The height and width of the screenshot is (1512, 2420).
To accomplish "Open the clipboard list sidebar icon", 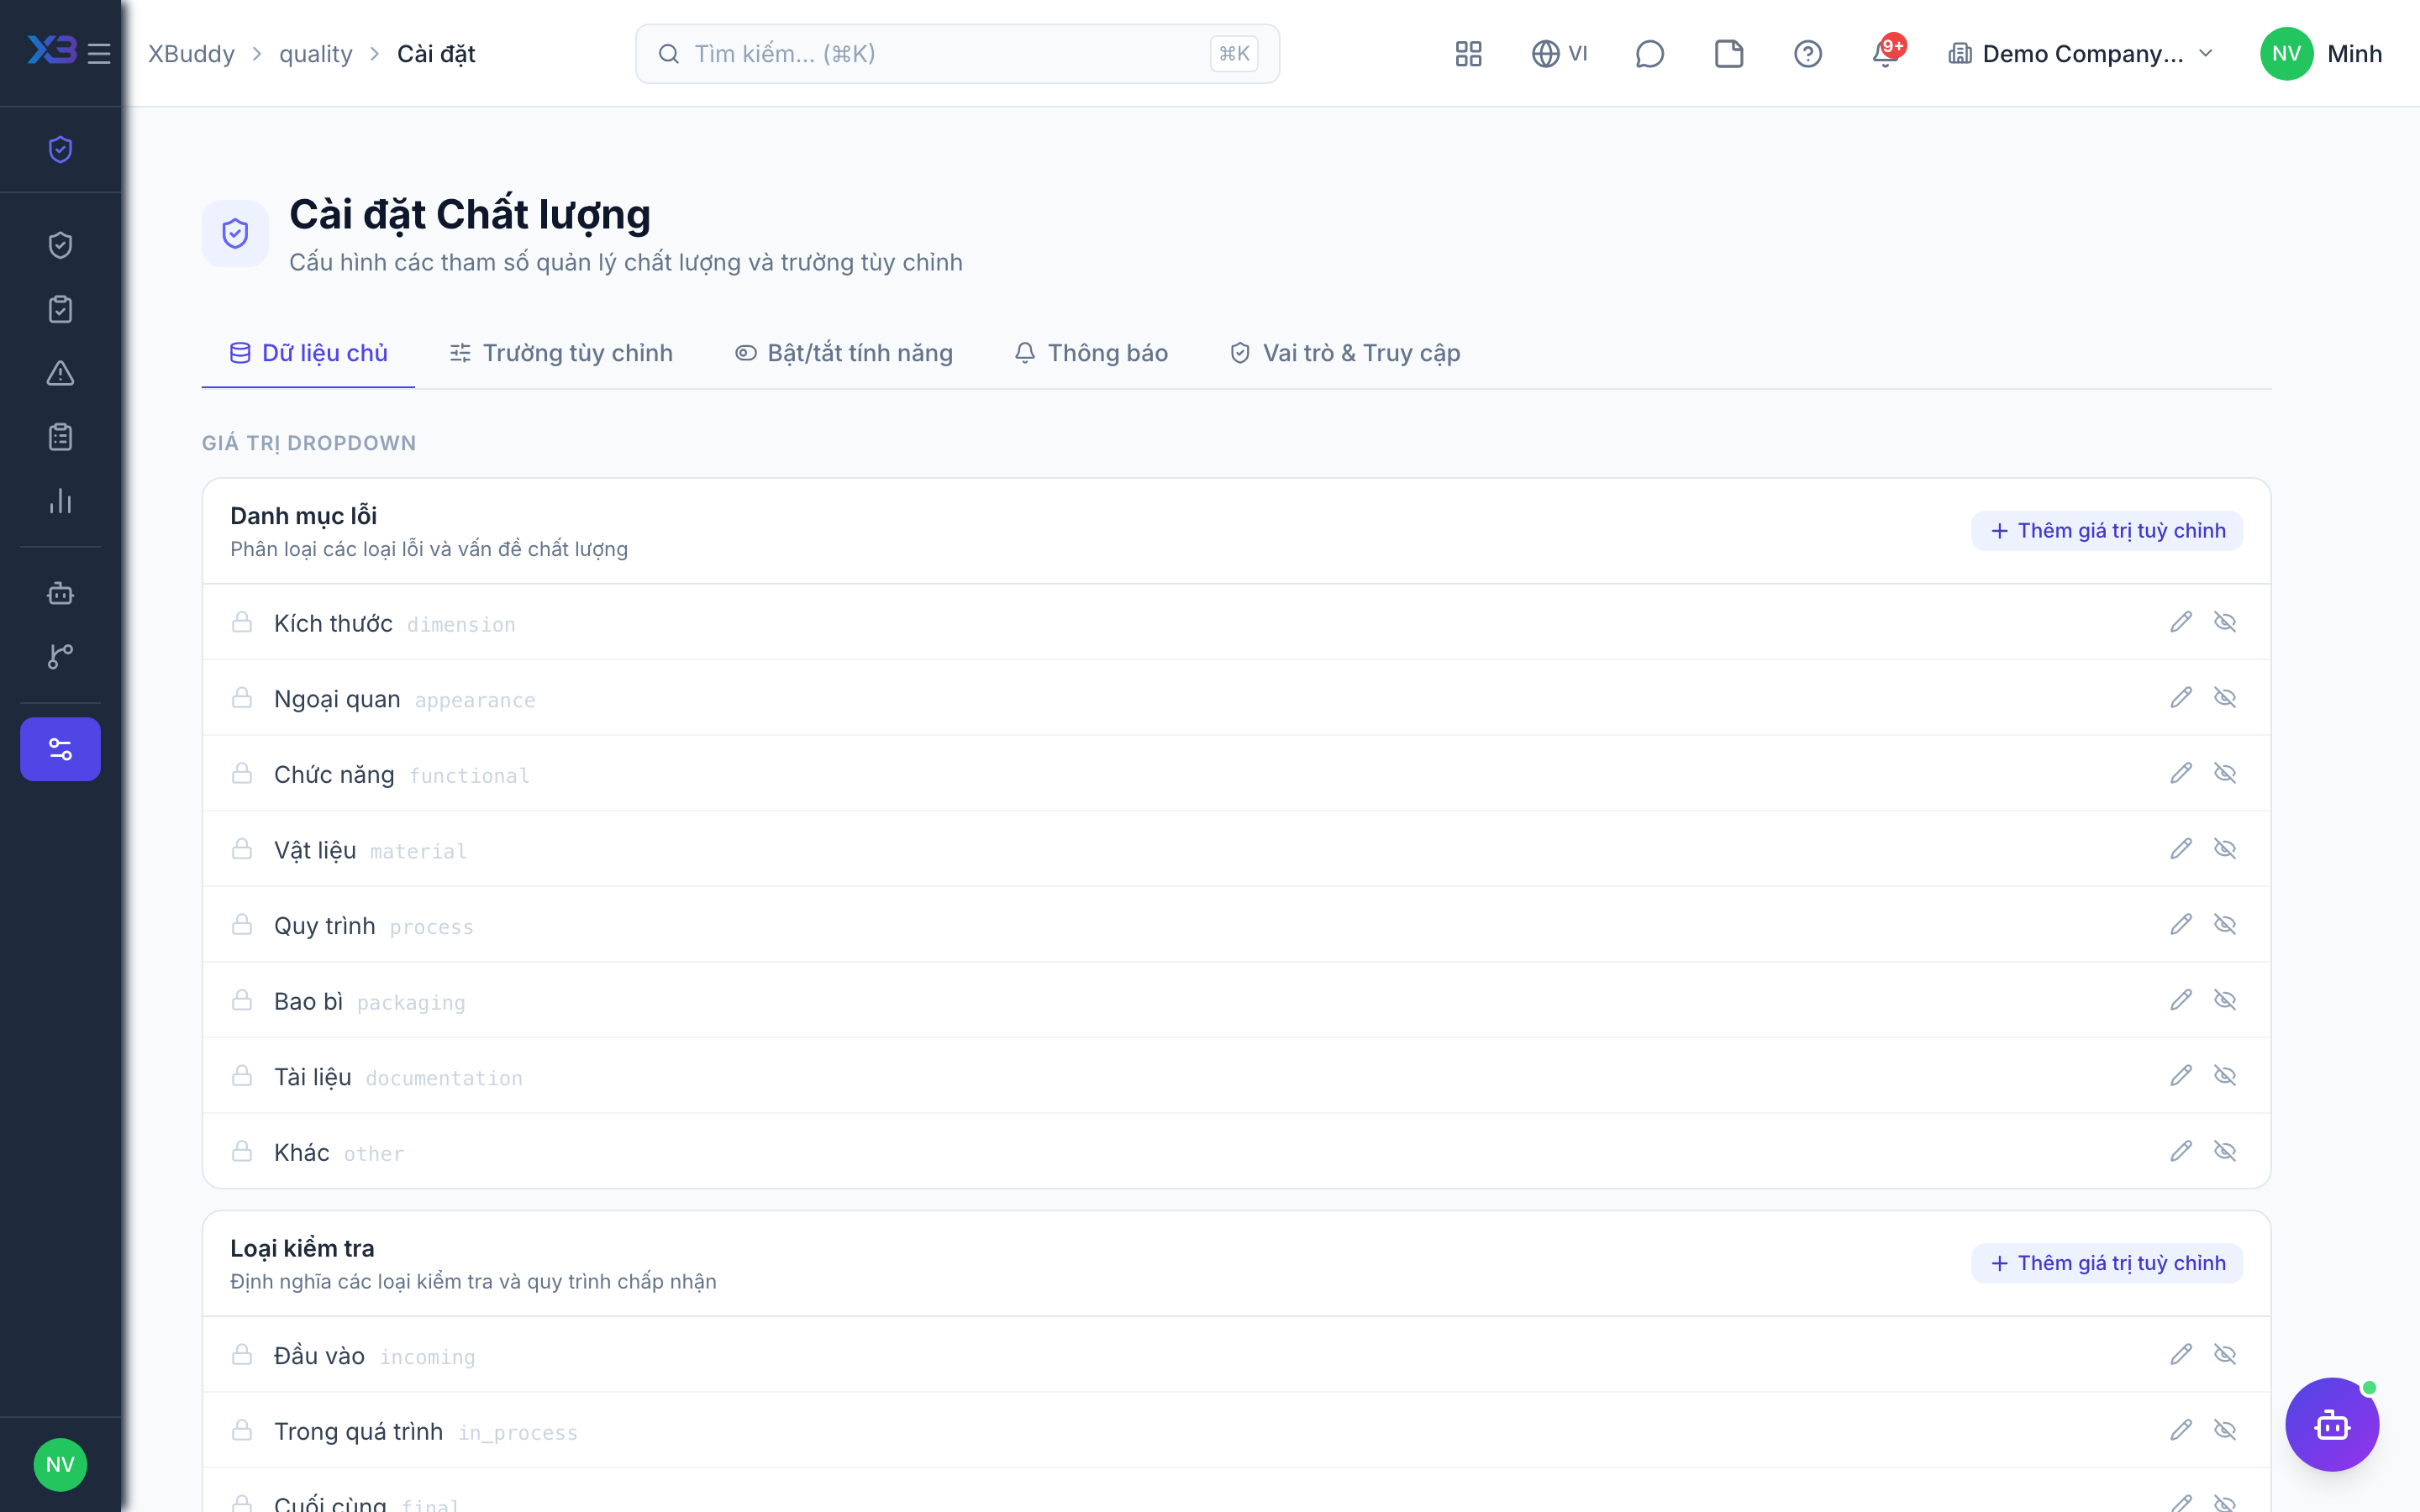I will [60, 437].
